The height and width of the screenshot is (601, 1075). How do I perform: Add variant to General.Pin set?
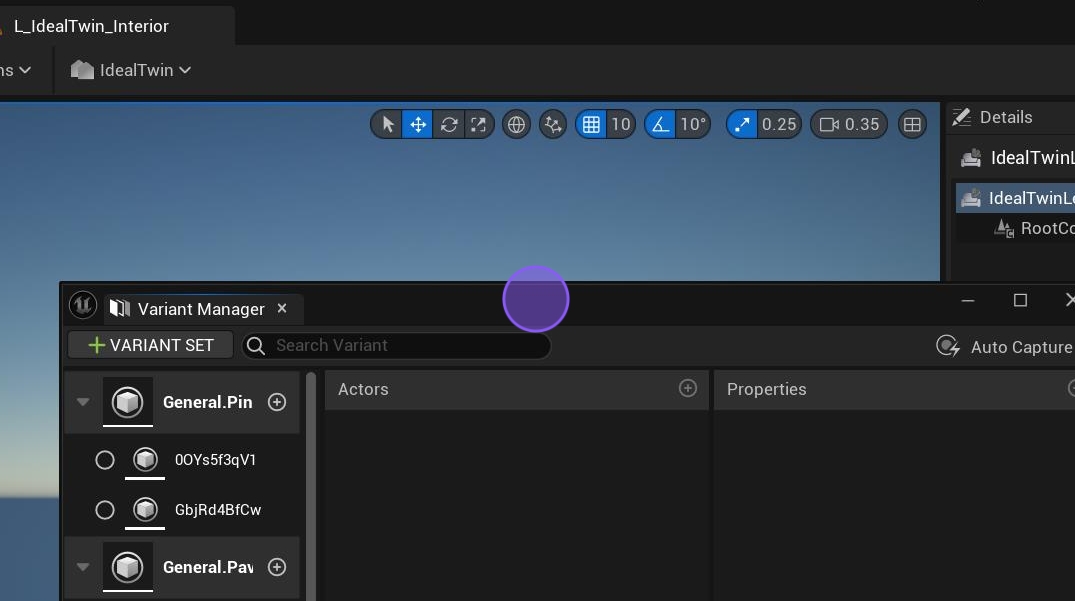point(277,402)
